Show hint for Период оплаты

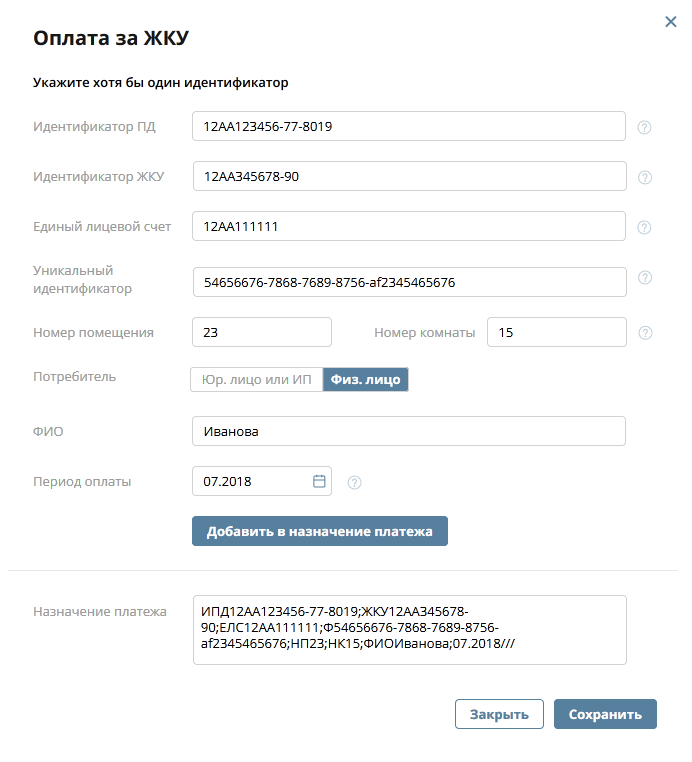(354, 483)
